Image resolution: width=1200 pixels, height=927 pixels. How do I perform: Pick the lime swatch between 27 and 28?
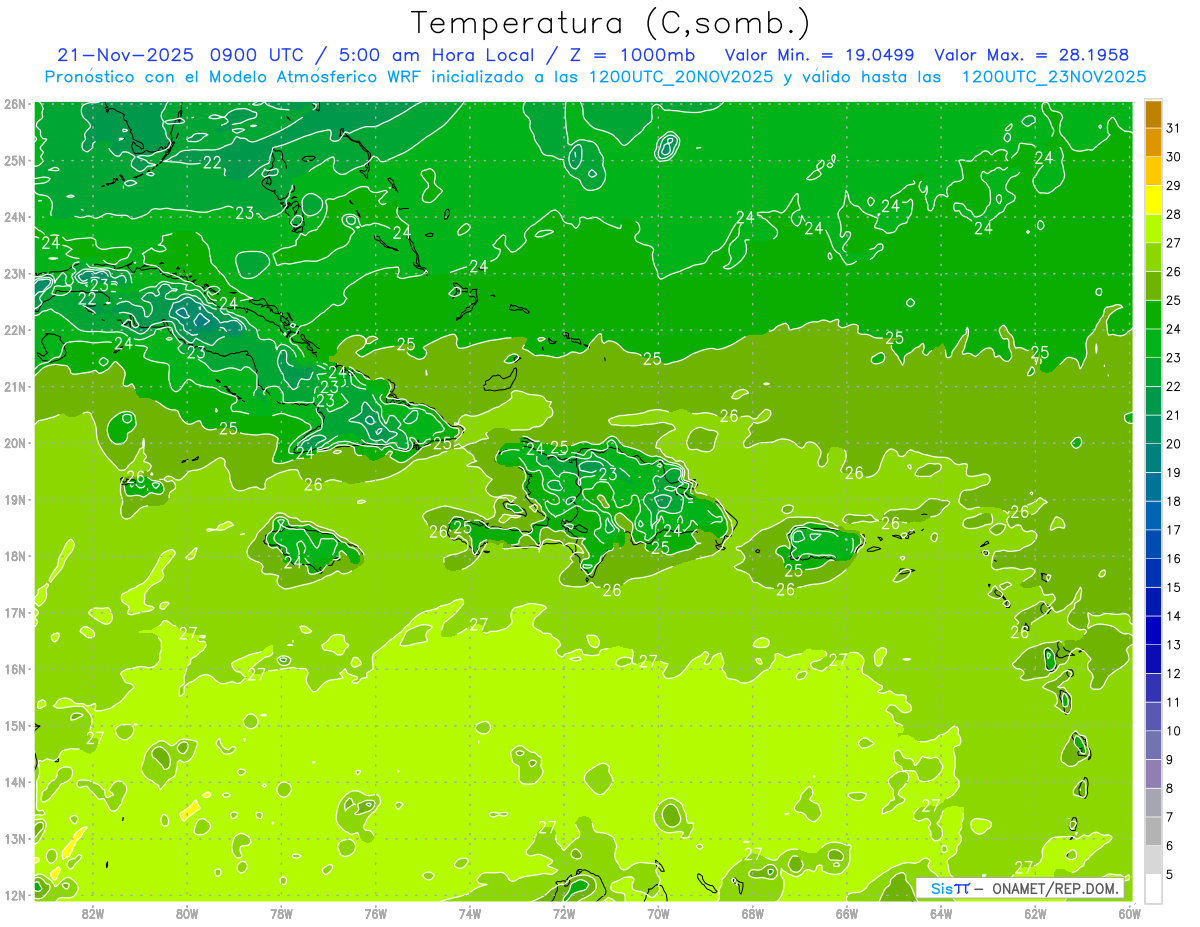point(1153,229)
